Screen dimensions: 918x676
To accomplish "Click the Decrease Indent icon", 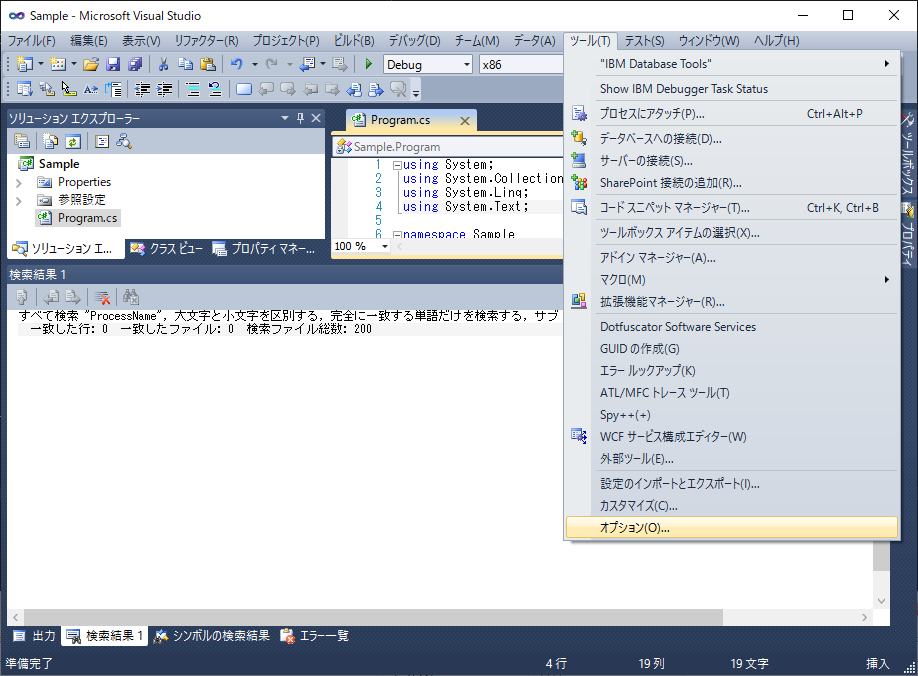I will tap(142, 89).
